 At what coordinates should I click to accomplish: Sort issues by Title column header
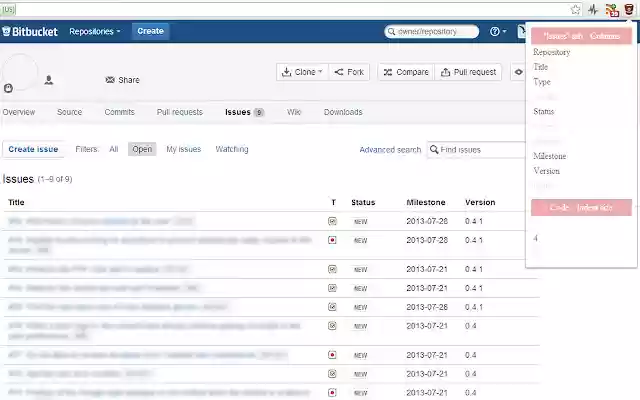click(x=16, y=202)
